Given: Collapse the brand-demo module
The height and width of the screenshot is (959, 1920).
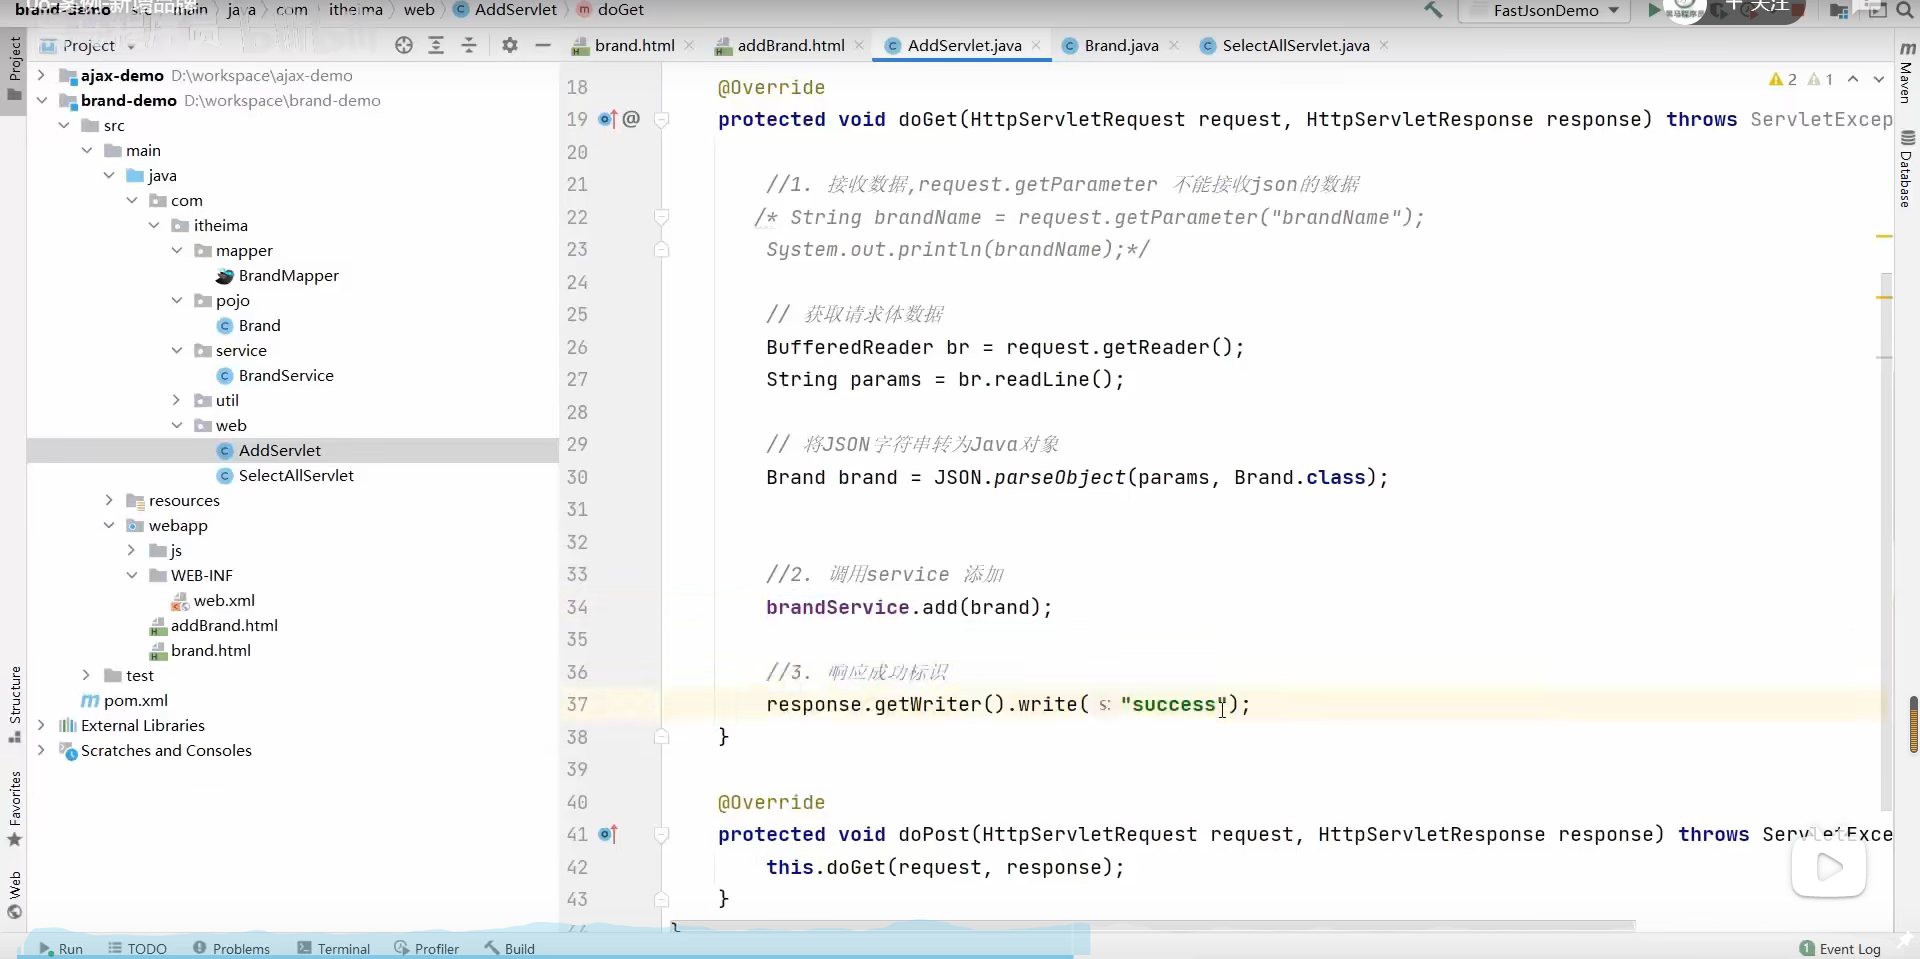Looking at the screenshot, I should pos(41,100).
